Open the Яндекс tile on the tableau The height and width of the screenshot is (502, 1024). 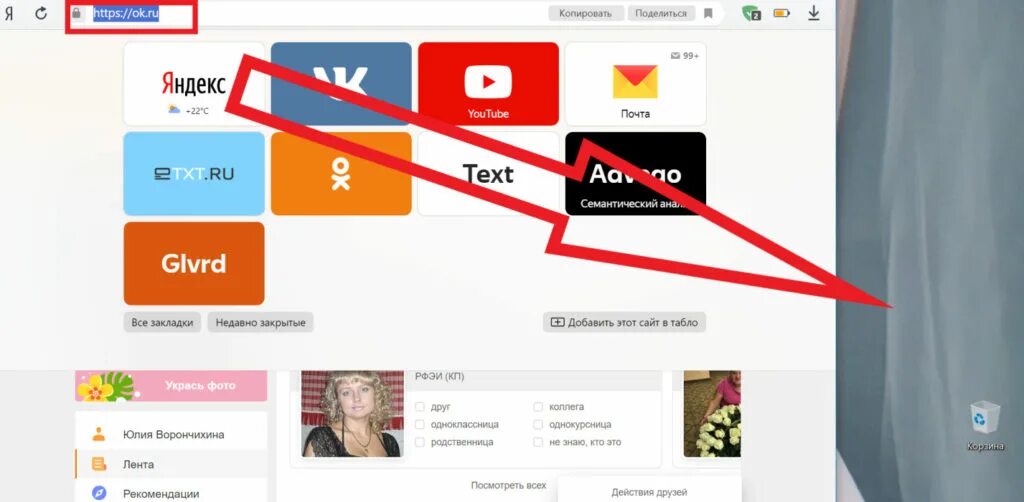(194, 84)
